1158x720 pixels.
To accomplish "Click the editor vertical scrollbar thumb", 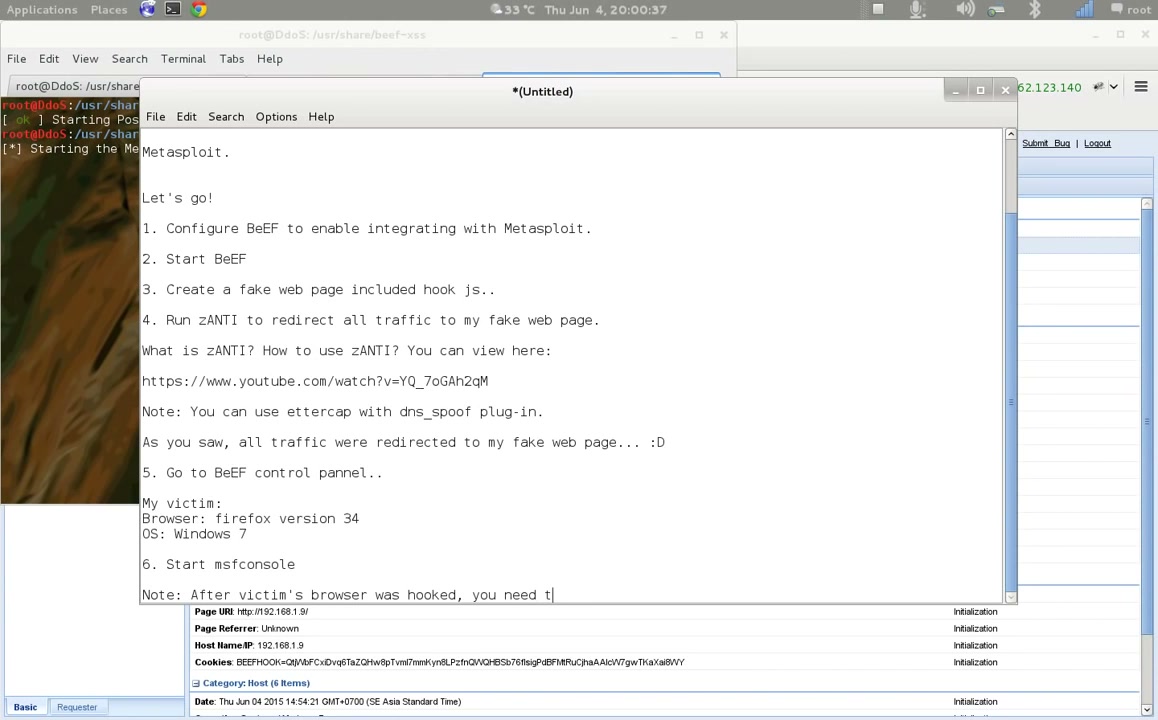I will pos(1011,402).
